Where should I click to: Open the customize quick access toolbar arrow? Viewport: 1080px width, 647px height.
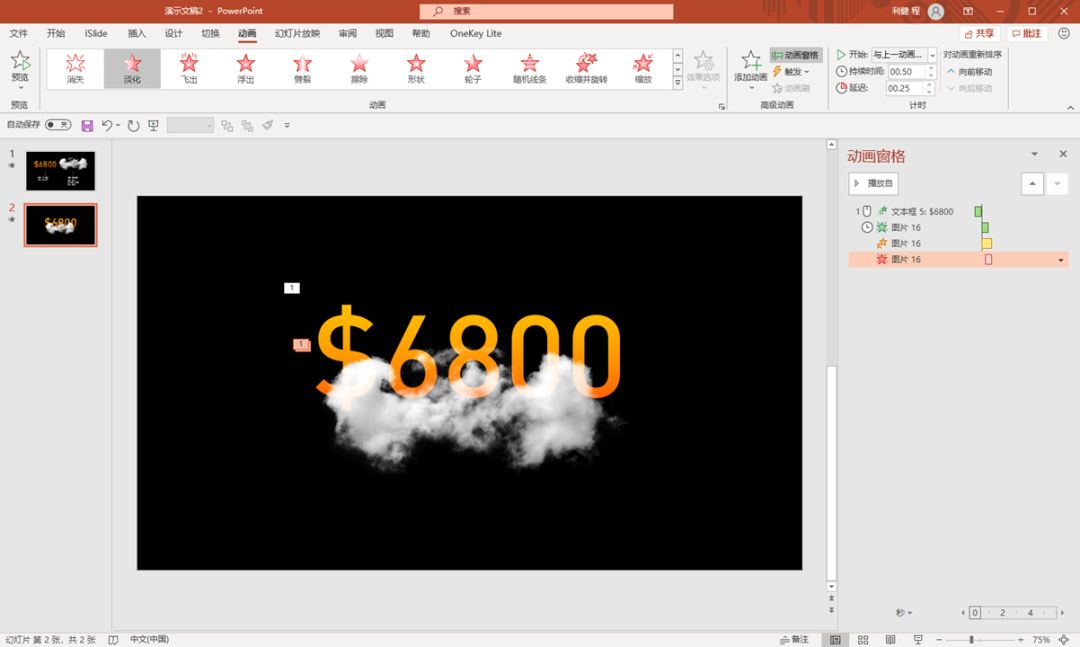pos(287,125)
